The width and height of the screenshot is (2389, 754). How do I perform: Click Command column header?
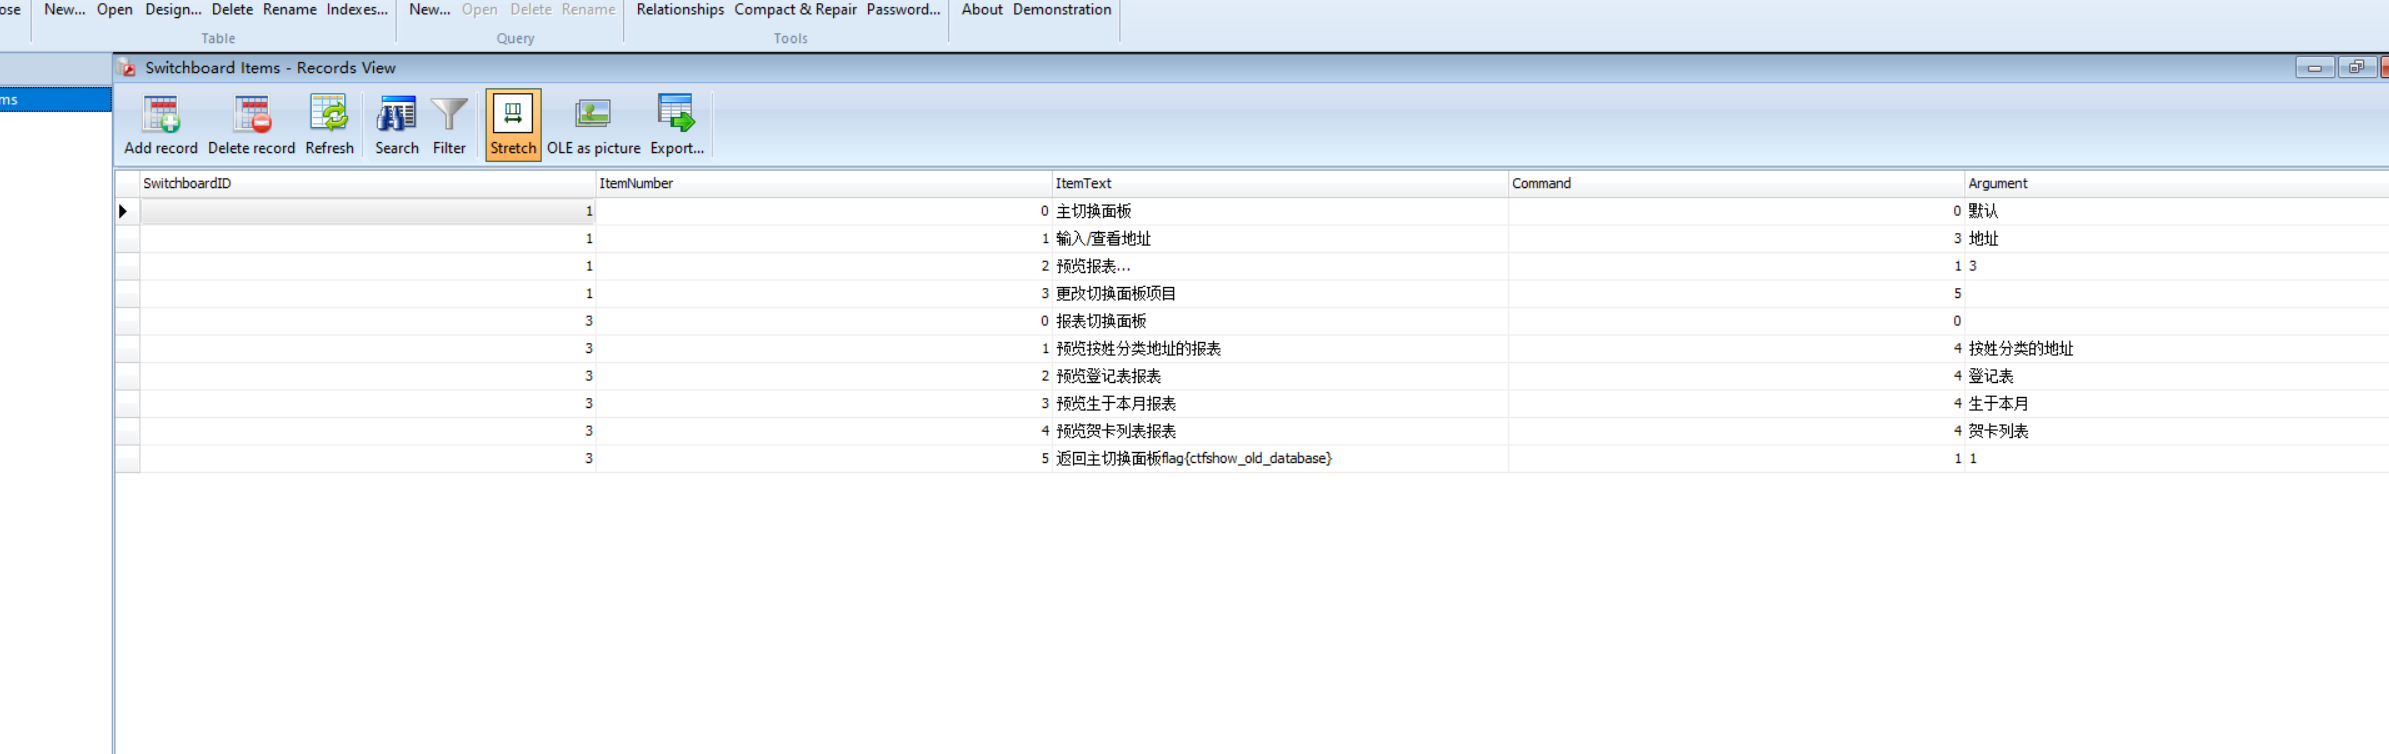point(1736,183)
